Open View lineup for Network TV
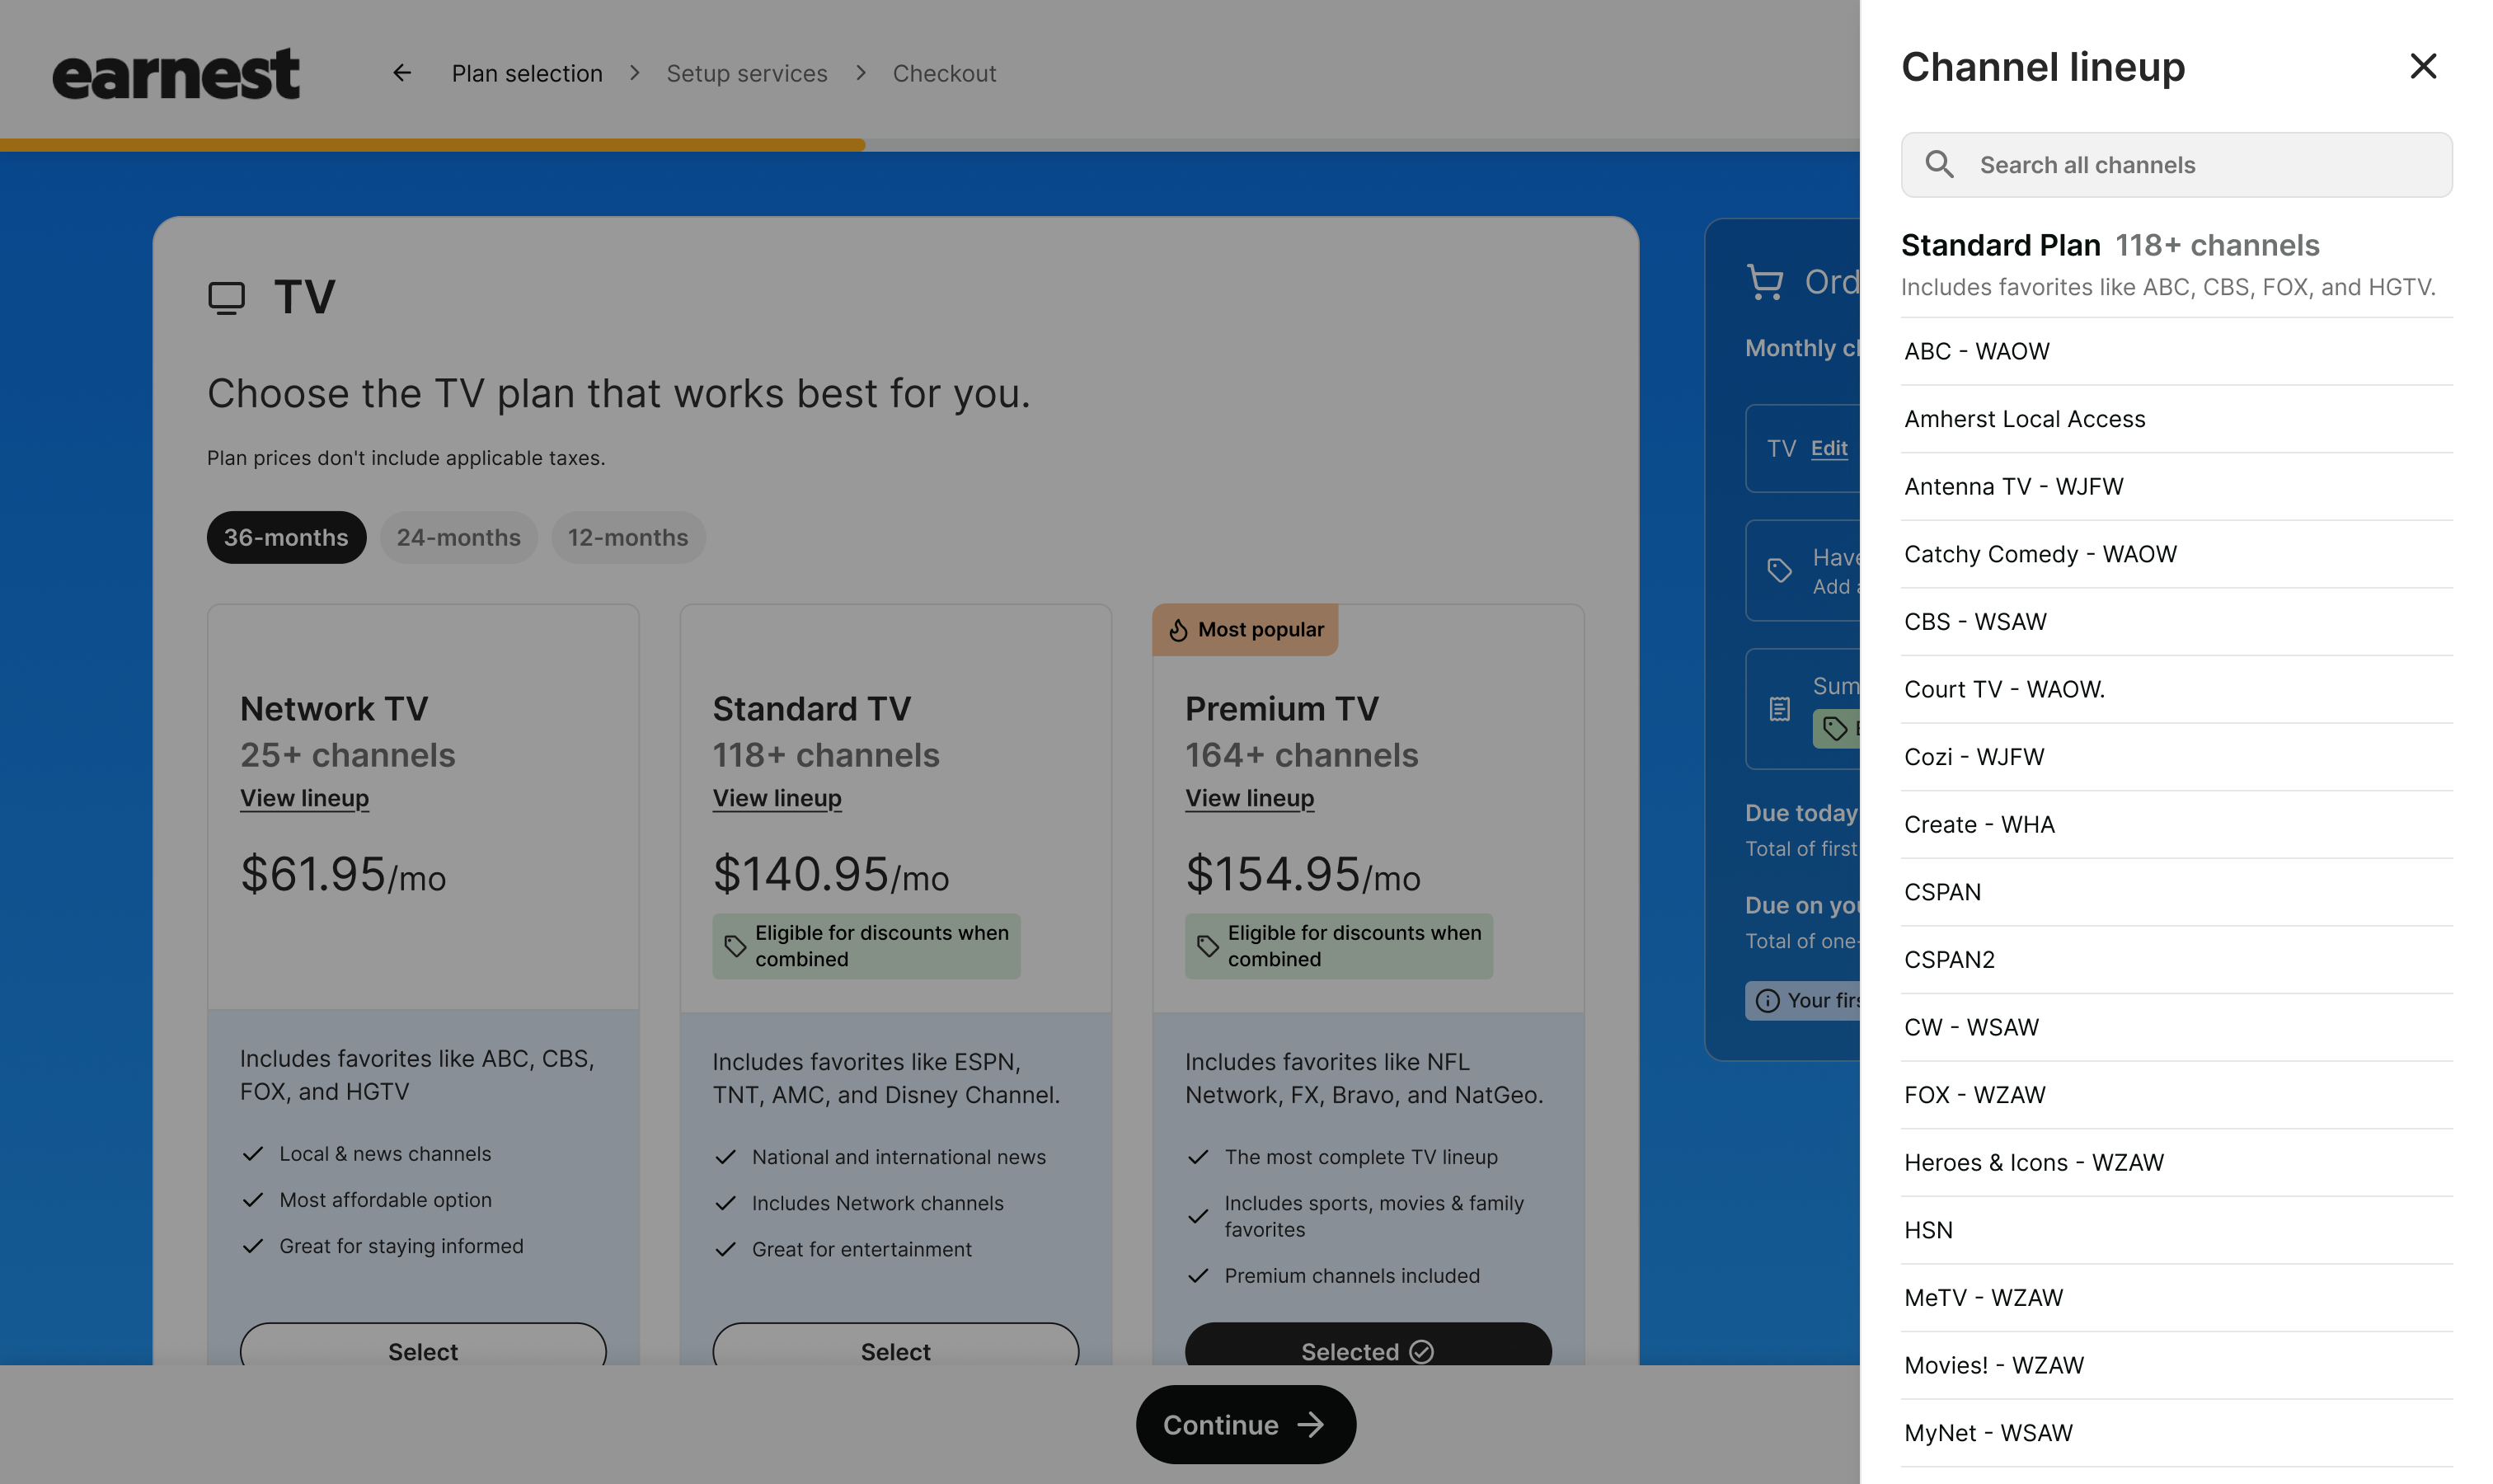2493x1484 pixels. click(x=304, y=798)
